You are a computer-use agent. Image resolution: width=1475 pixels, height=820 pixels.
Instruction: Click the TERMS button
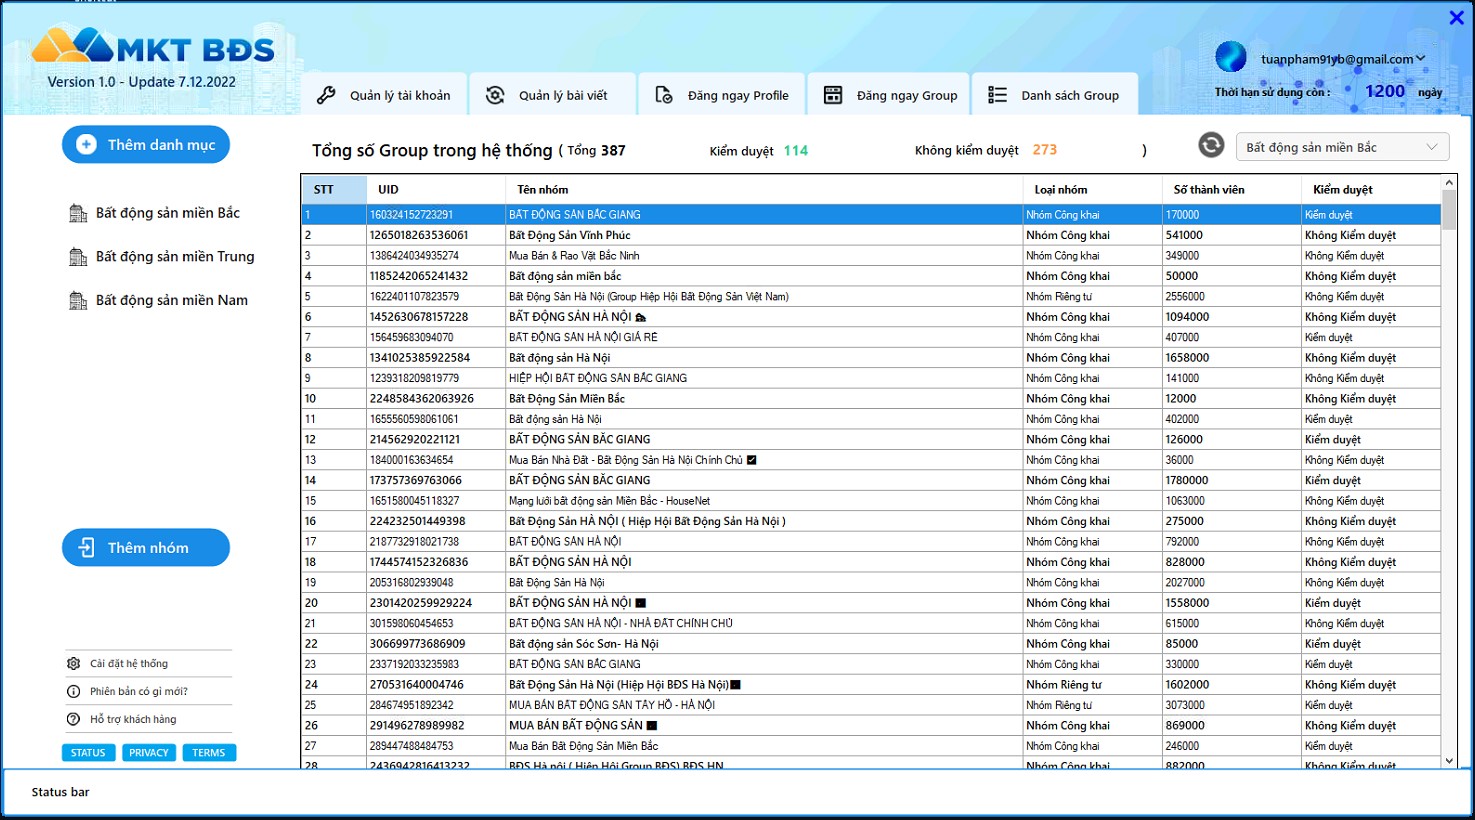pyautogui.click(x=209, y=753)
